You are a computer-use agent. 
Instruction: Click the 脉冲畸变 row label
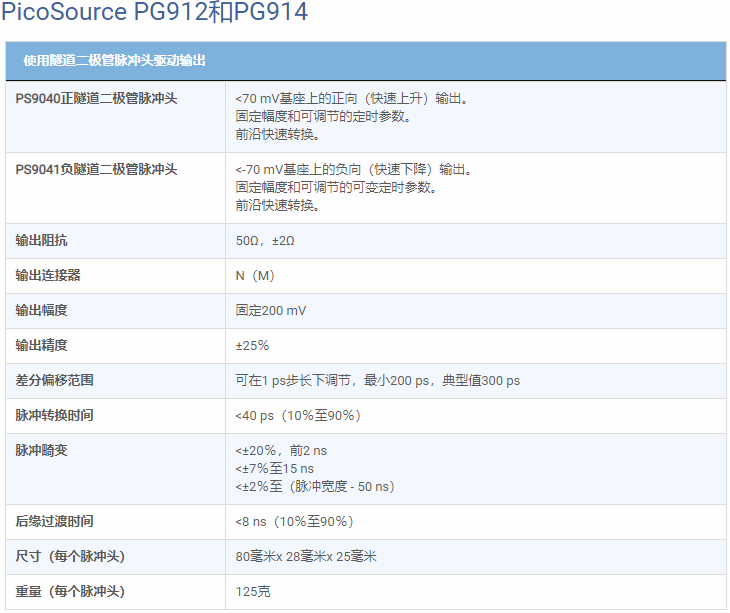42,450
